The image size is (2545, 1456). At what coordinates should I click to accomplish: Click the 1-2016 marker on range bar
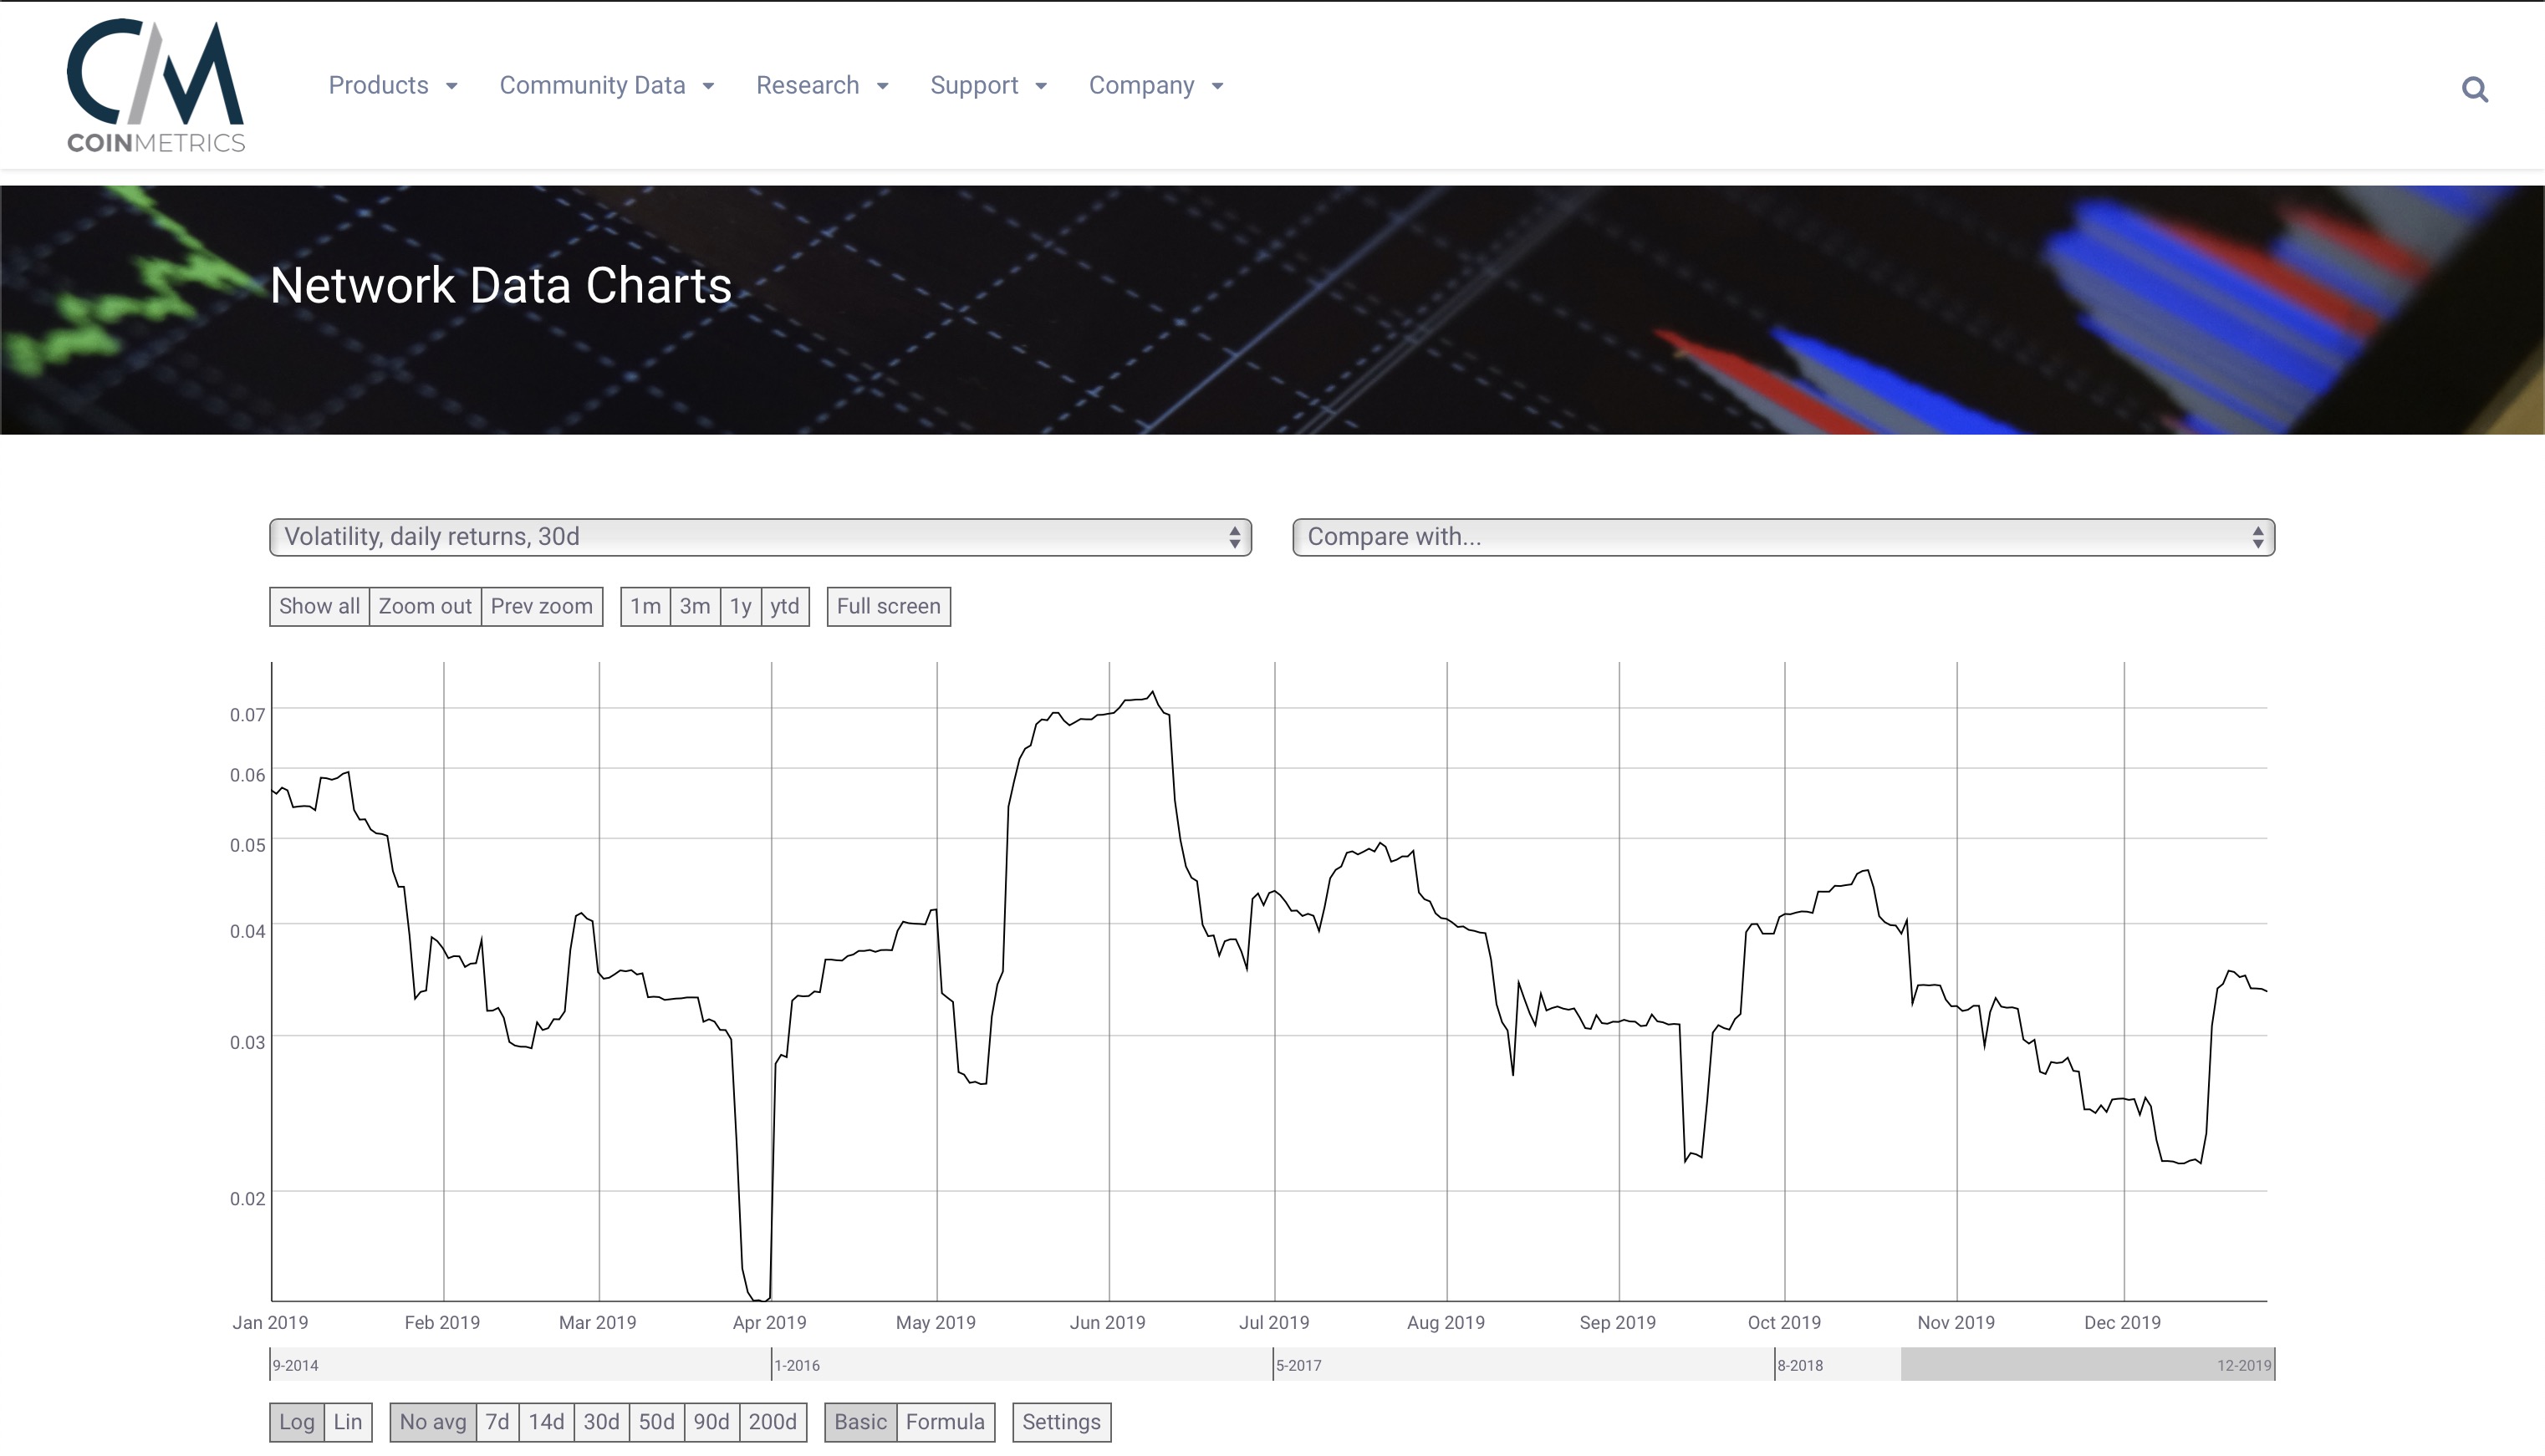click(x=797, y=1365)
